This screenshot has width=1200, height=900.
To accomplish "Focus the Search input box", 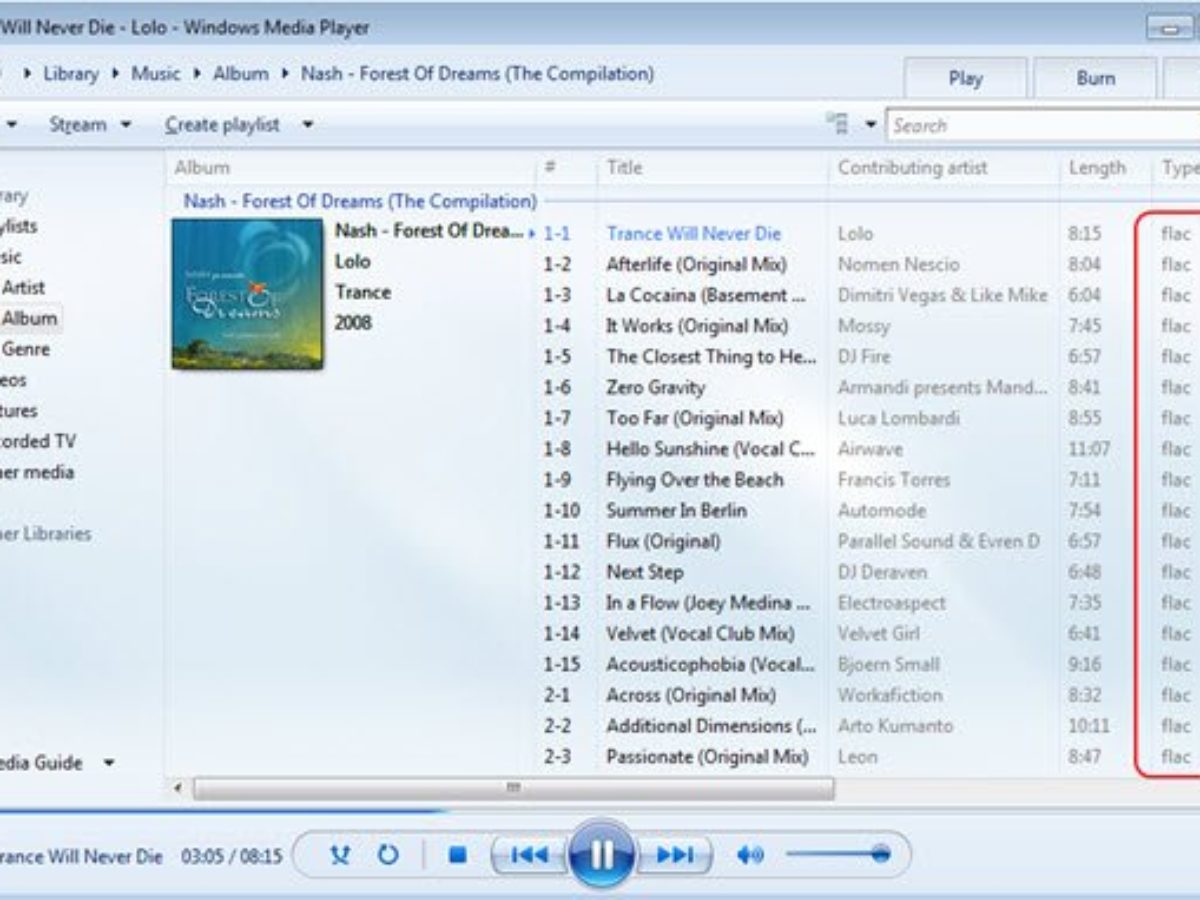I will coord(1043,125).
